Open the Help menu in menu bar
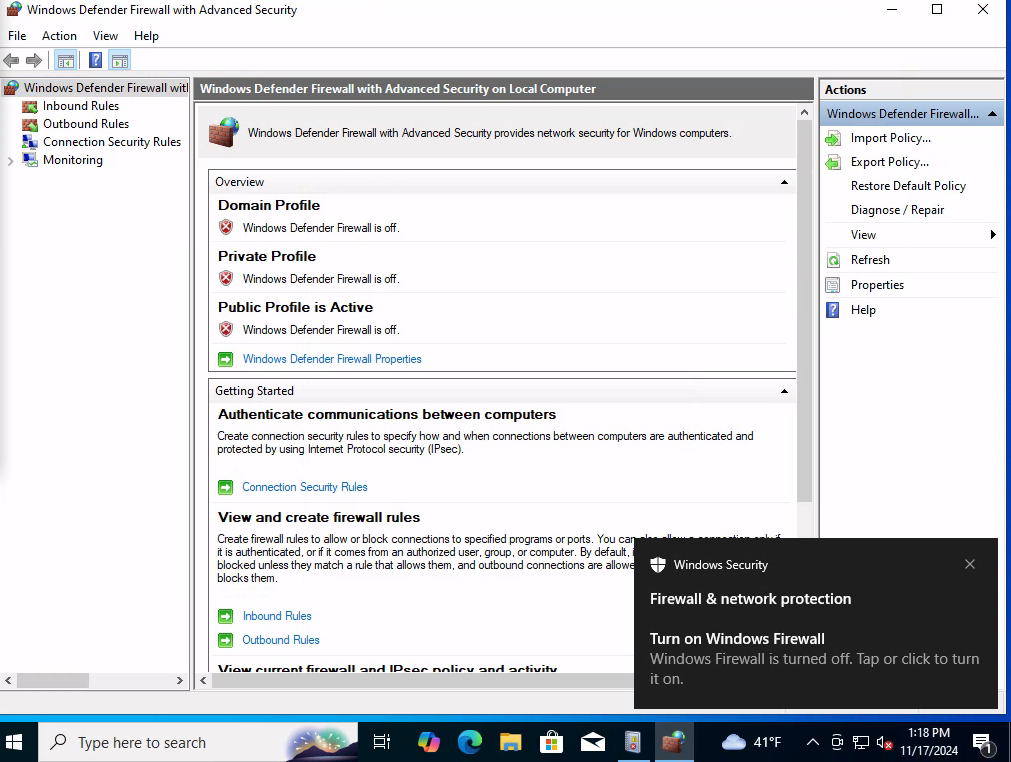The image size is (1011, 762). tap(146, 36)
